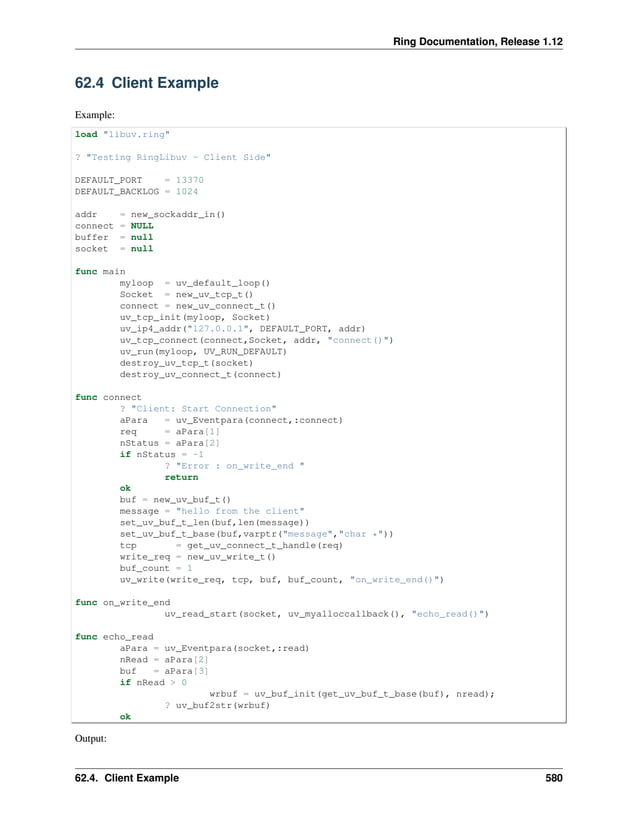The image size is (638, 825).
Task: Click the uv_run(myloop, UV_RUN_DEFAULT) line
Action: point(203,351)
